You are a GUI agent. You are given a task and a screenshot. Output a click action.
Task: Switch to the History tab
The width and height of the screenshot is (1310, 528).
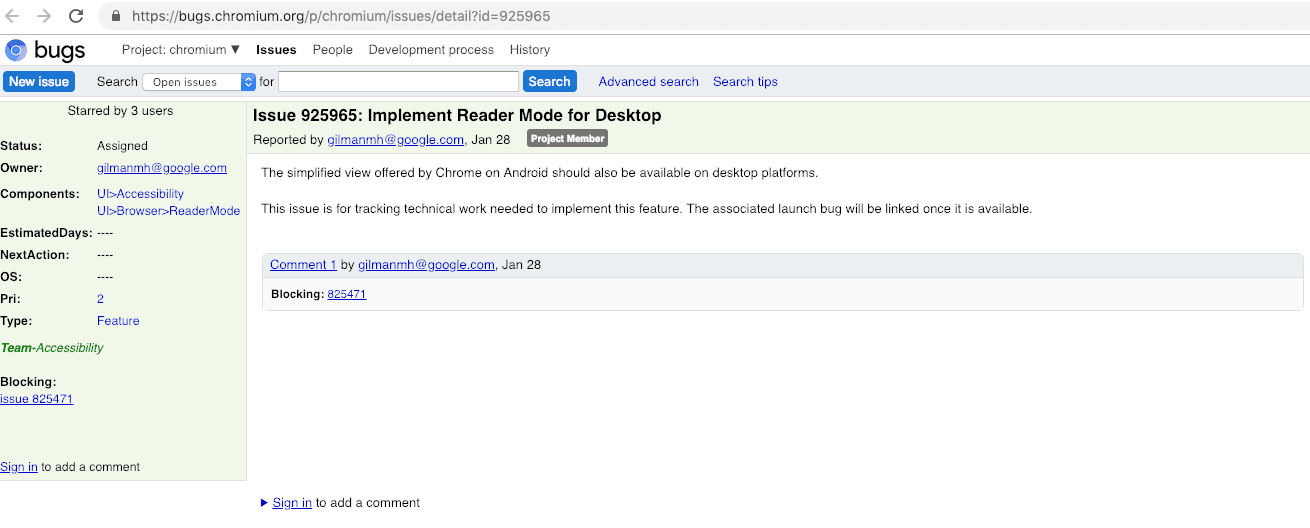tap(529, 50)
